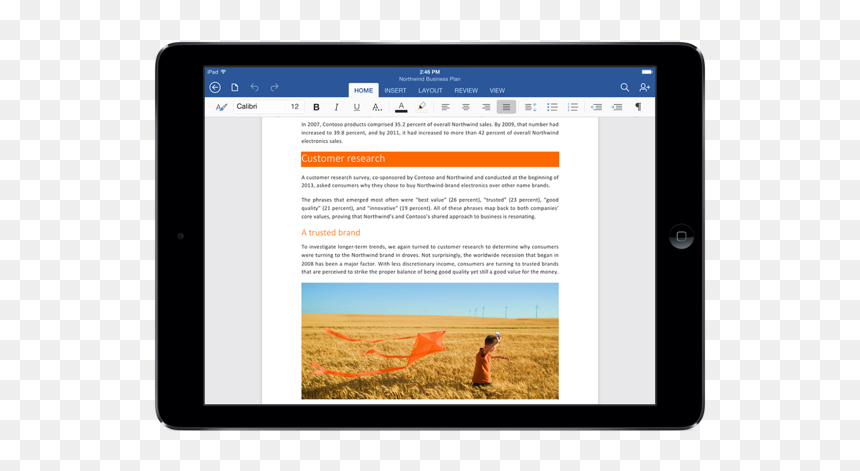This screenshot has height=471, width=860.
Task: Click paragraph starting 'A customer research survey'
Action: pyautogui.click(x=430, y=181)
